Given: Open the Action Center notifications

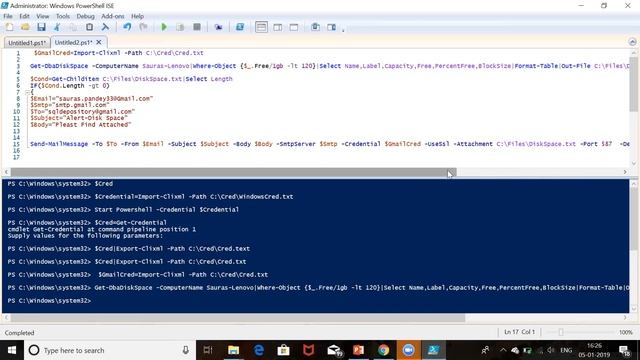Looking at the screenshot, I should pos(624,350).
